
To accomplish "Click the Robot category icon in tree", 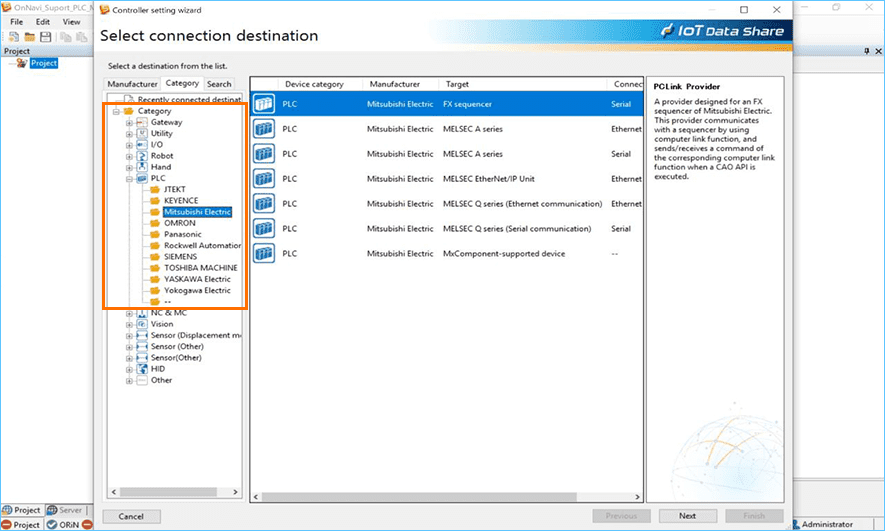I will click(142, 156).
